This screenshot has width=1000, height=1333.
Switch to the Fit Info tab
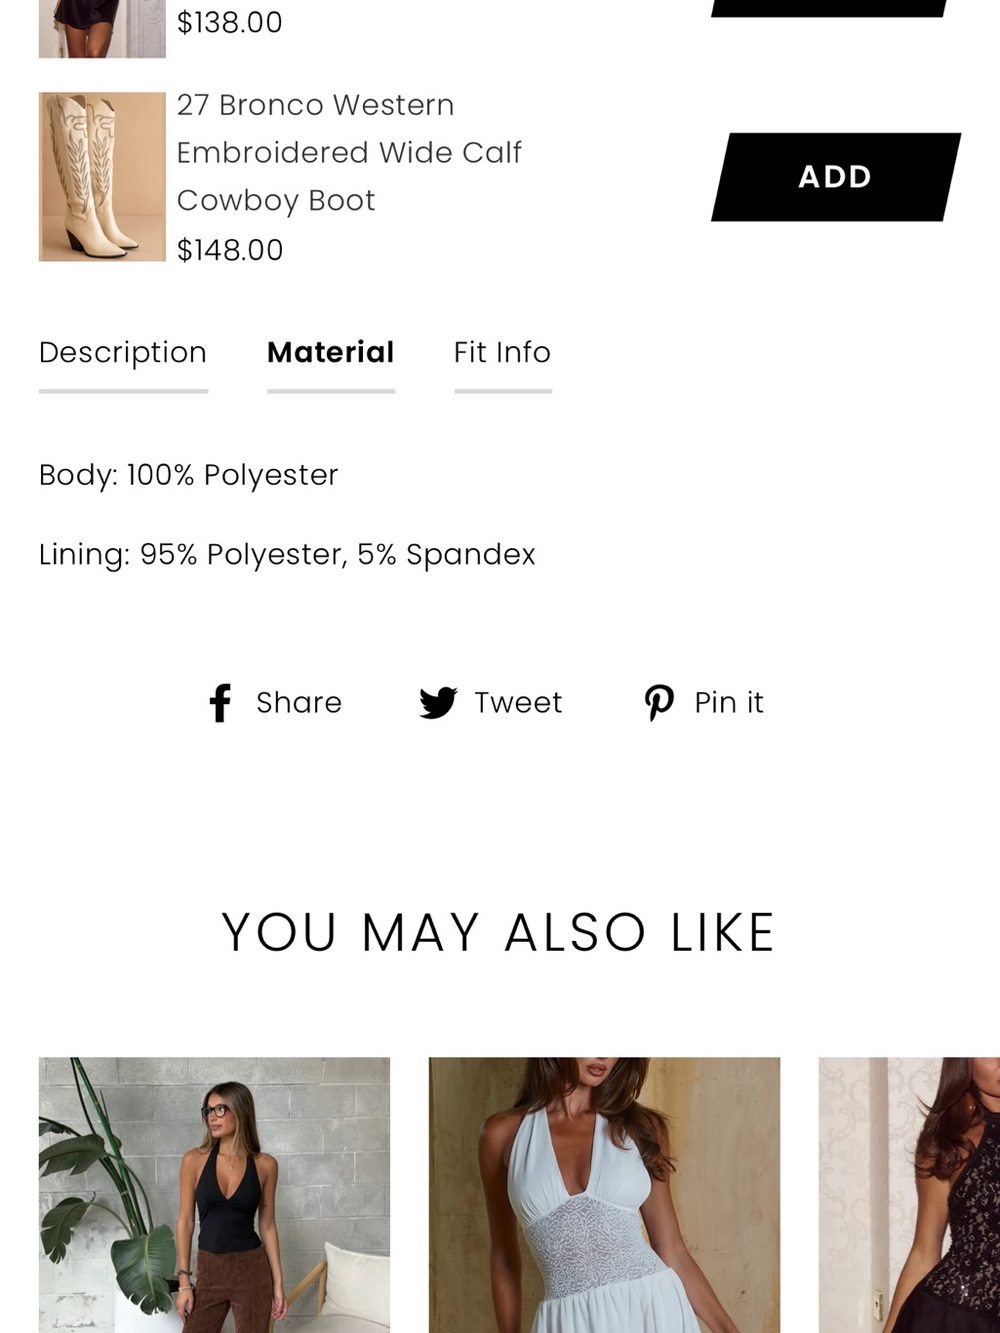click(x=502, y=353)
